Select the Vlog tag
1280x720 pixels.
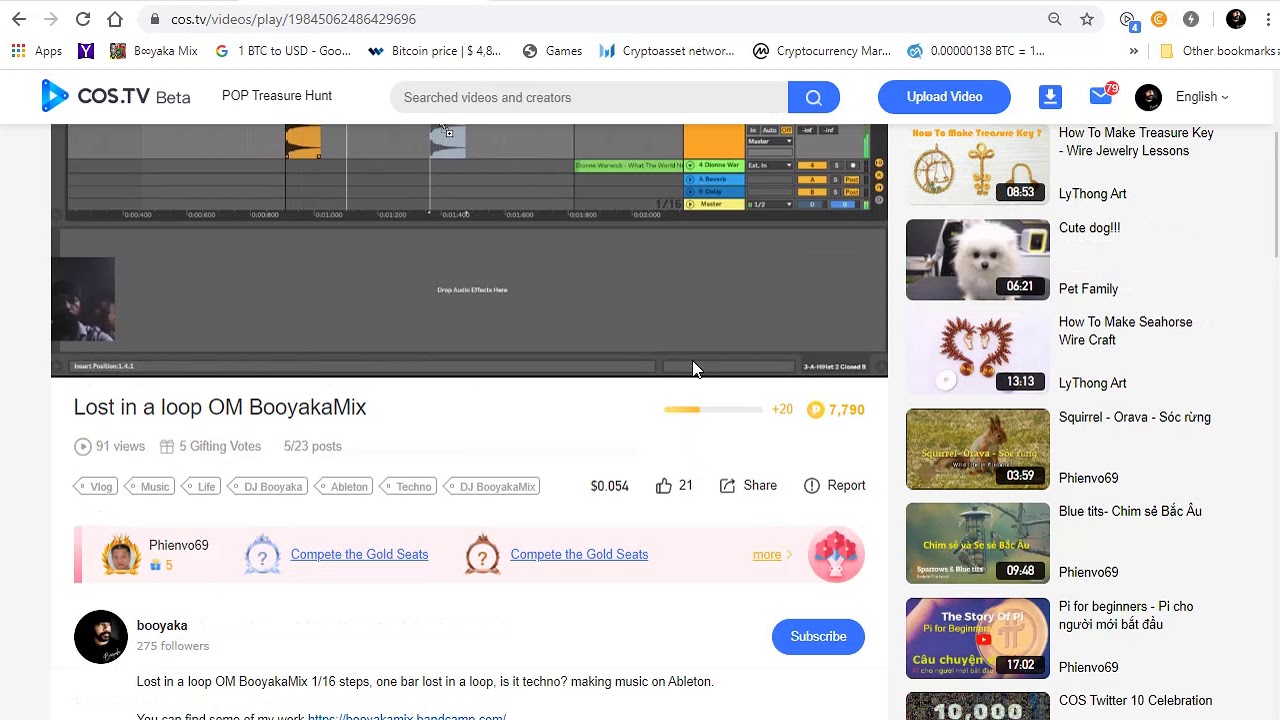tap(96, 487)
